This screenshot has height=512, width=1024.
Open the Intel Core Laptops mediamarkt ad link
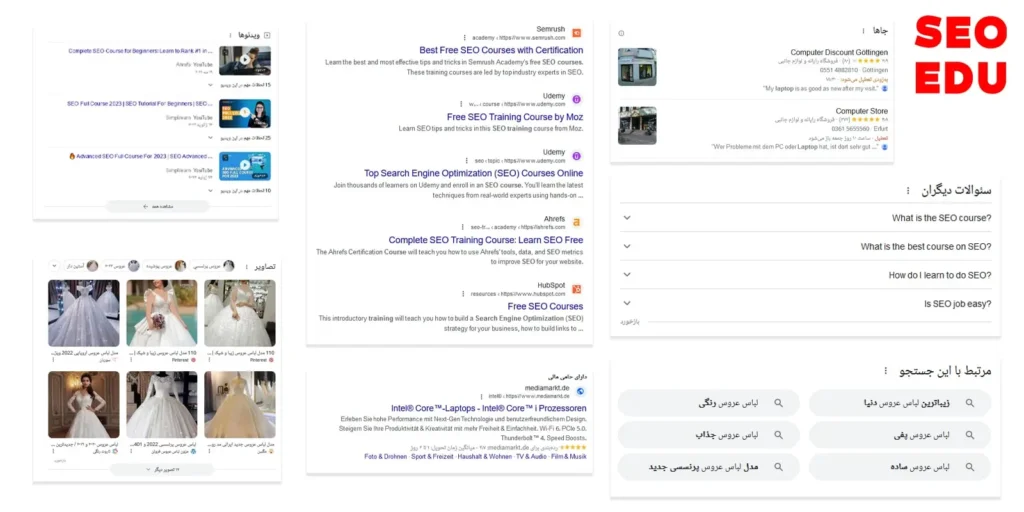tap(488, 408)
